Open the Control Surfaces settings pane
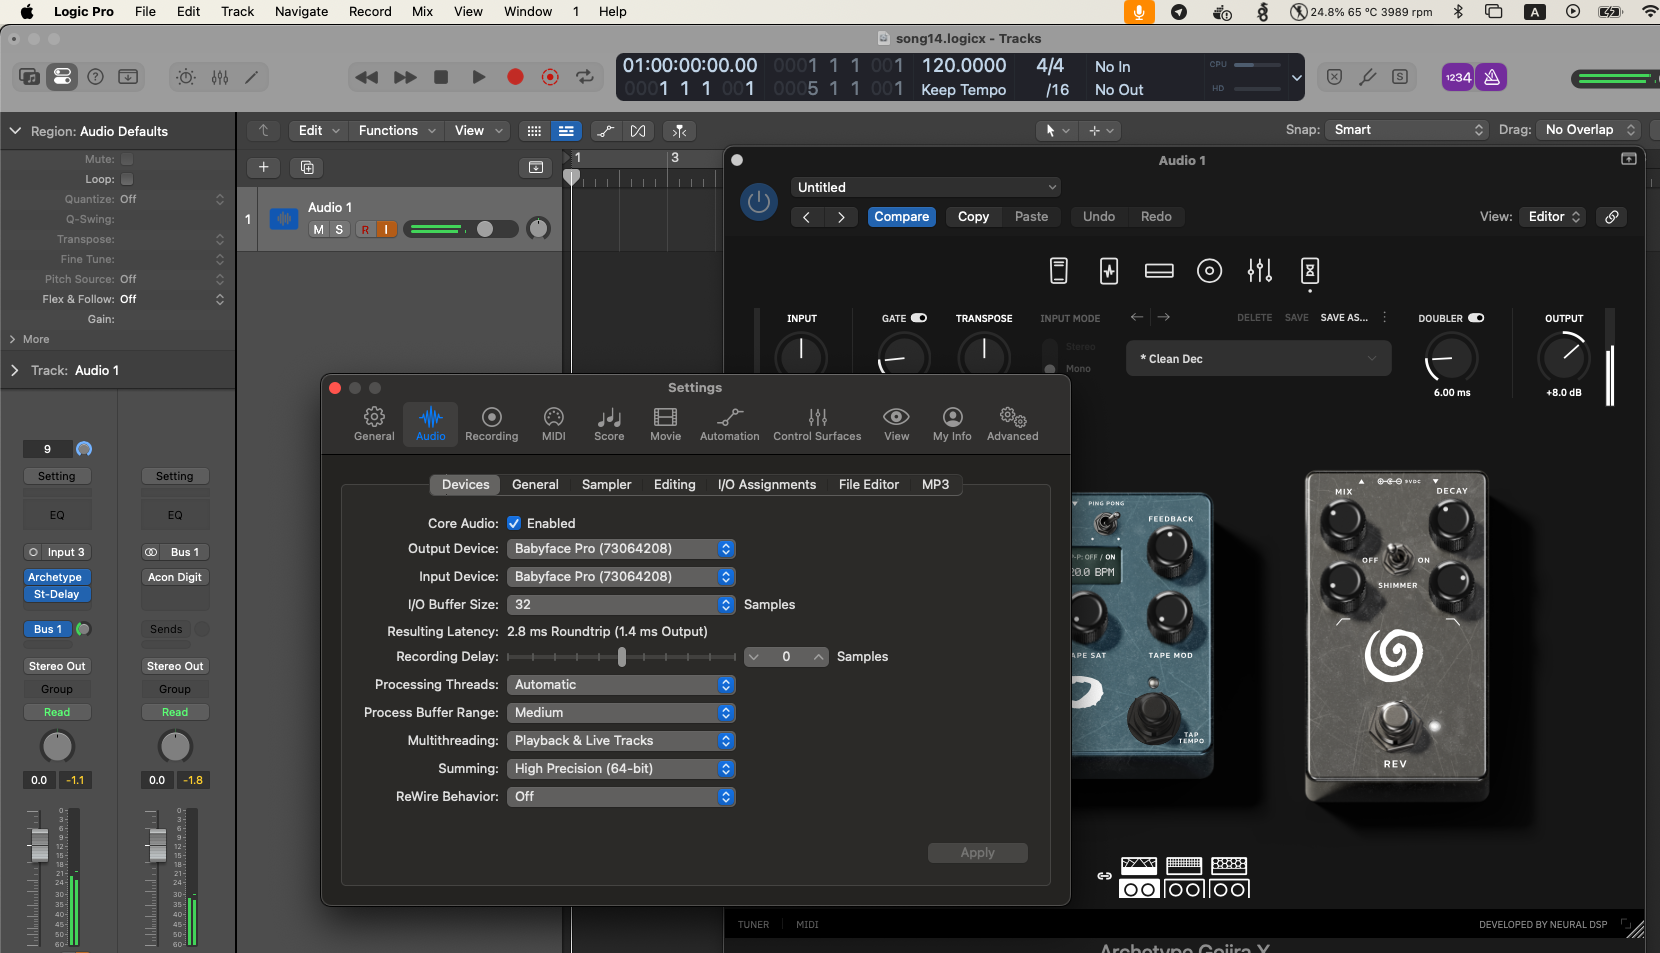The height and width of the screenshot is (953, 1660). (817, 423)
